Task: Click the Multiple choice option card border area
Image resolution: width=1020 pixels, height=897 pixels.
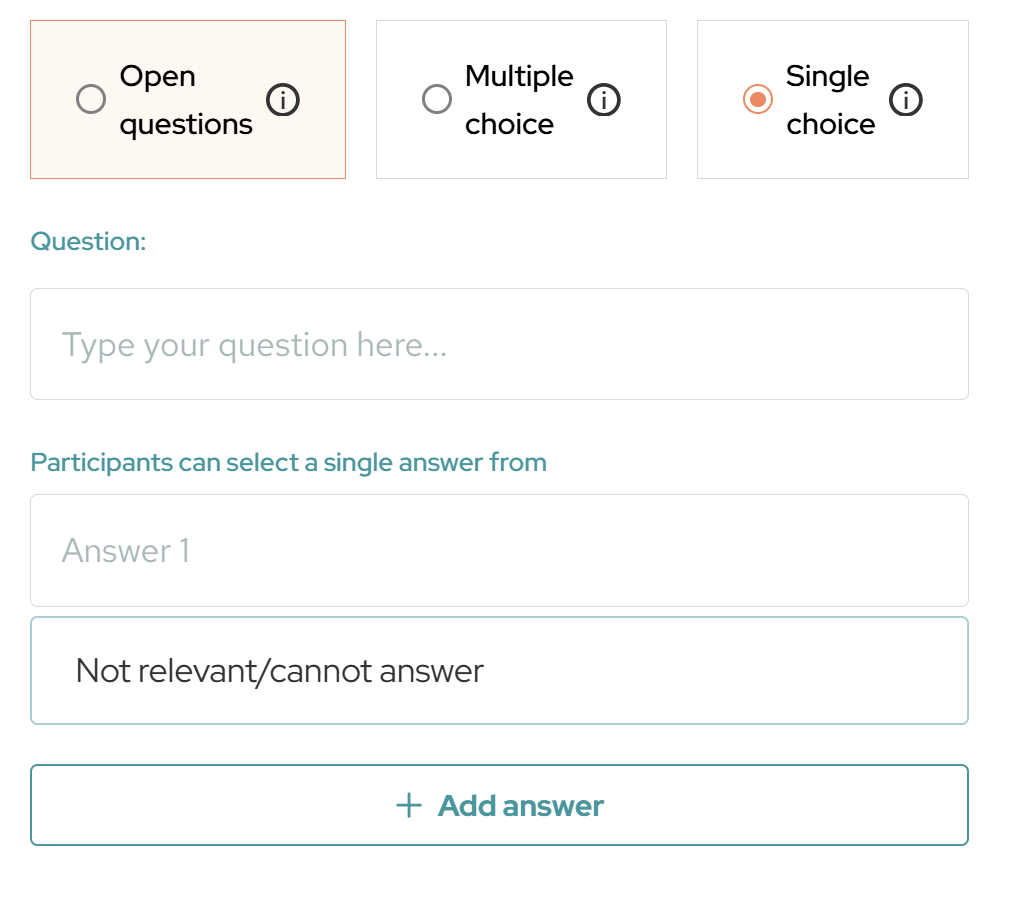Action: pos(521,100)
